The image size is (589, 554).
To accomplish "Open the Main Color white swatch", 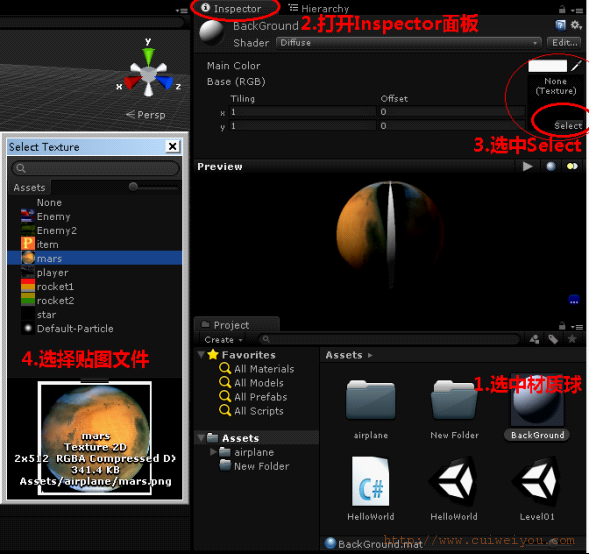I will coord(547,66).
